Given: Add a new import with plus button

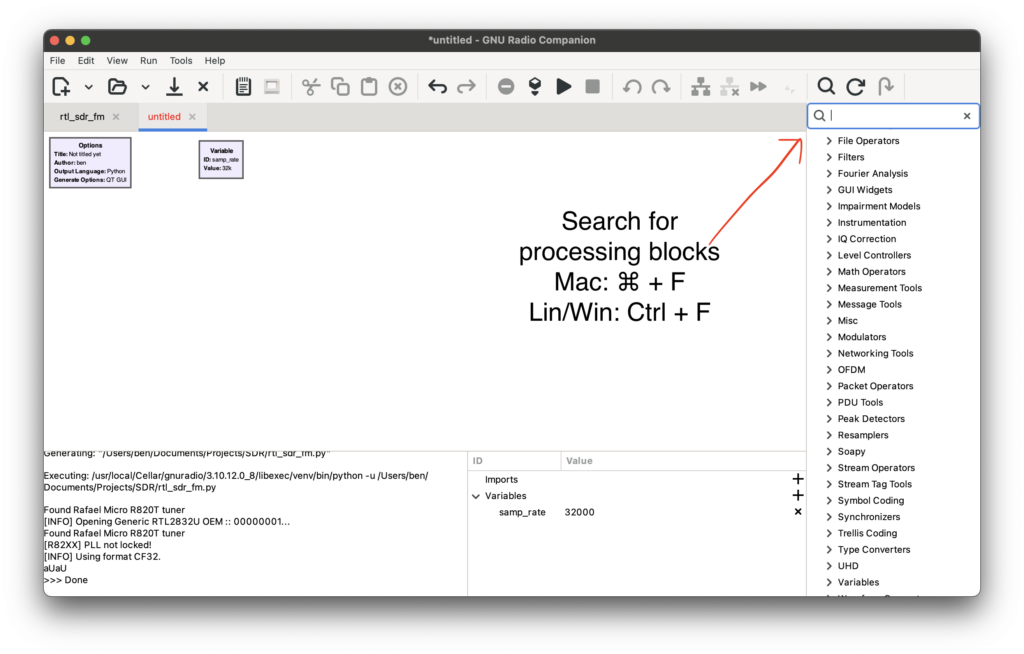Looking at the screenshot, I should click(797, 480).
